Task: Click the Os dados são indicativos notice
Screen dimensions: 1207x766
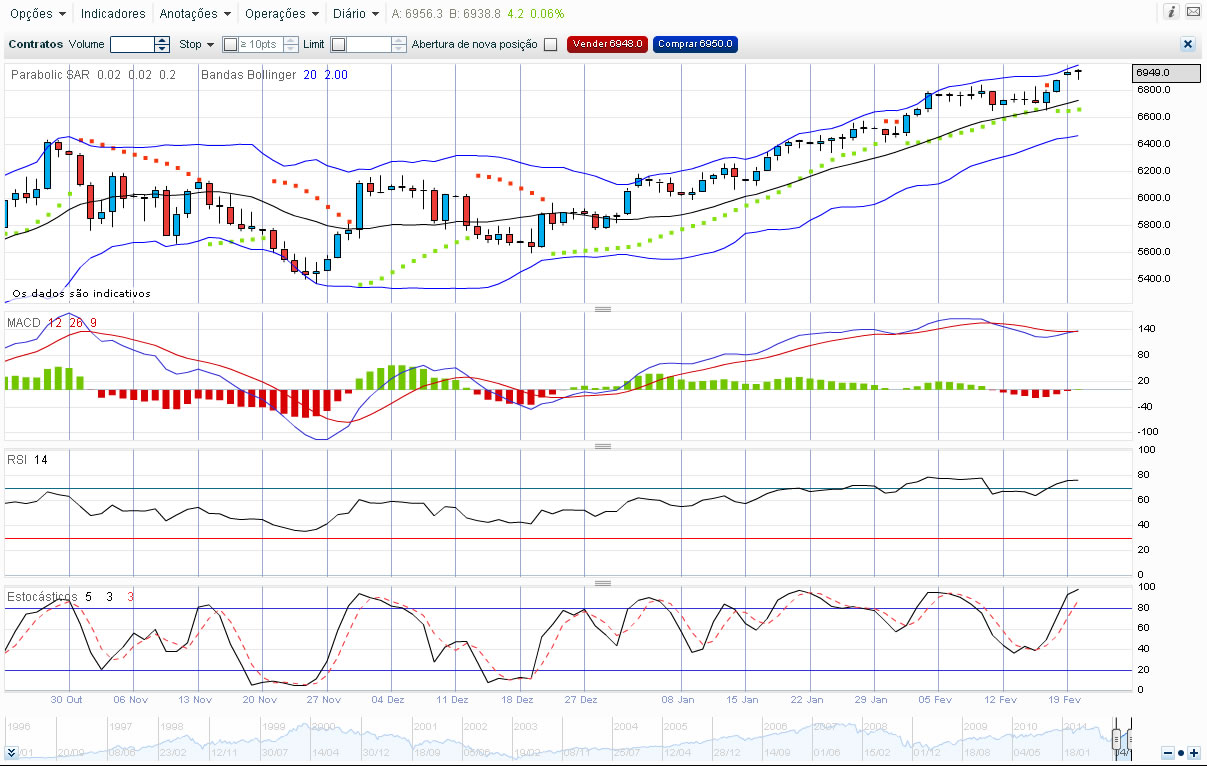Action: pyautogui.click(x=81, y=294)
